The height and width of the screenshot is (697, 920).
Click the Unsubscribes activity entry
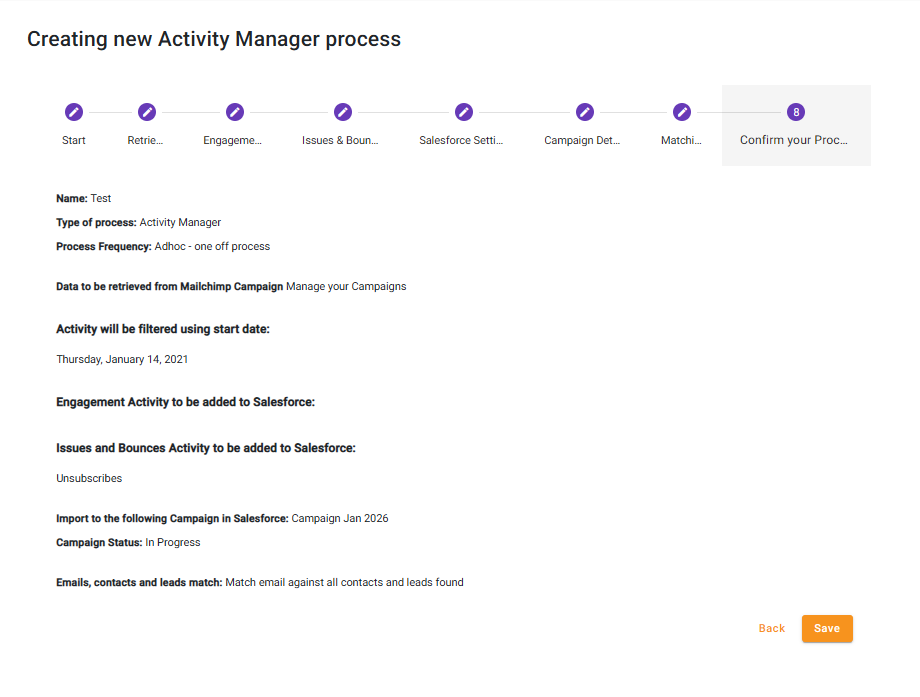[x=89, y=479]
